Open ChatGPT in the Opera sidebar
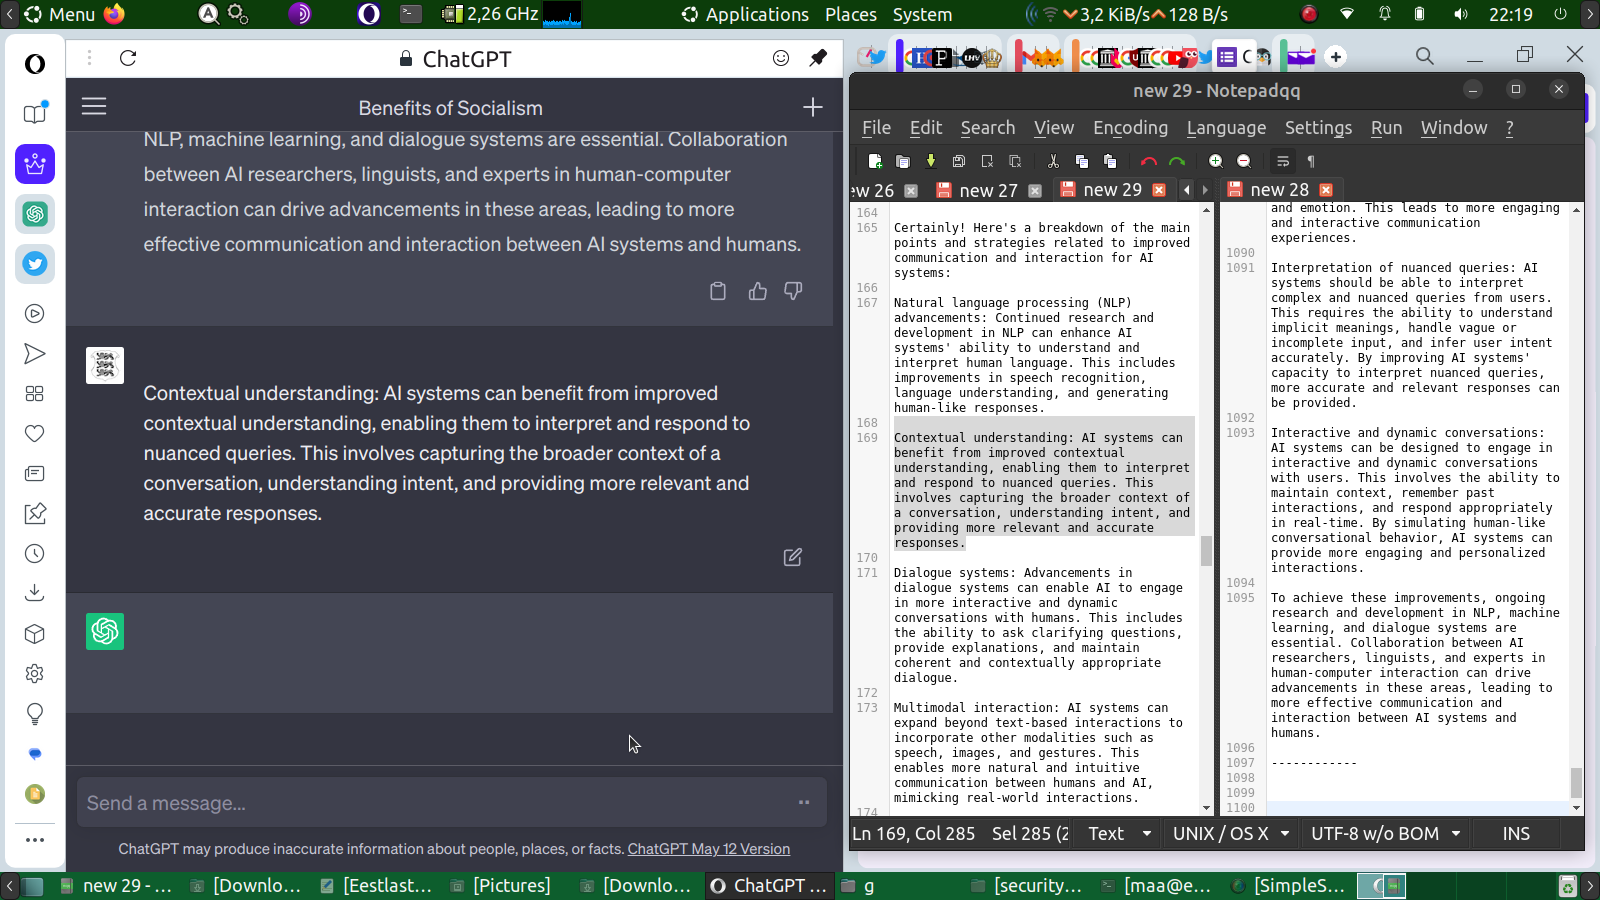 pos(35,214)
